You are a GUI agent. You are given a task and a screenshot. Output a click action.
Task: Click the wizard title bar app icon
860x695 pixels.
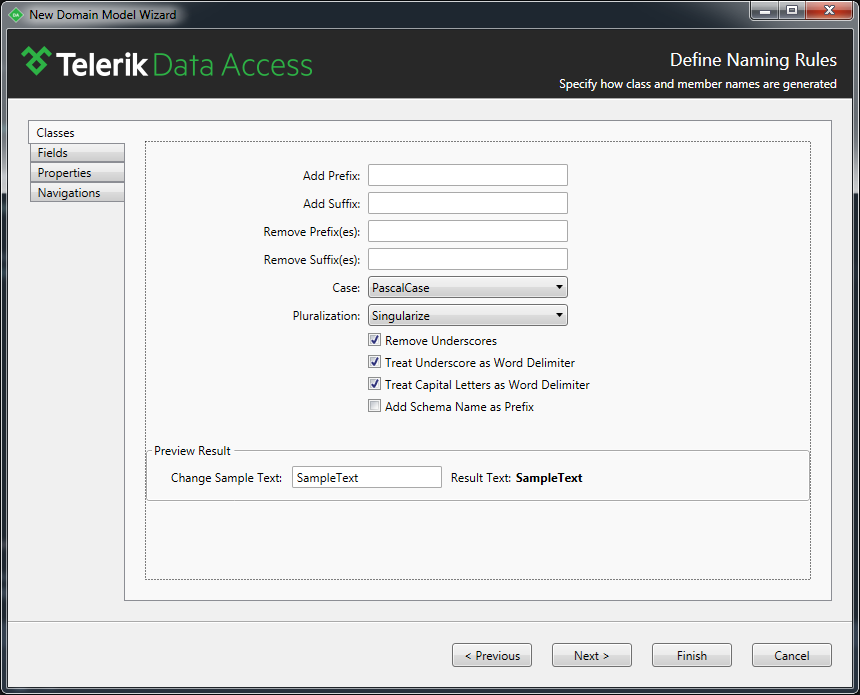tap(16, 15)
